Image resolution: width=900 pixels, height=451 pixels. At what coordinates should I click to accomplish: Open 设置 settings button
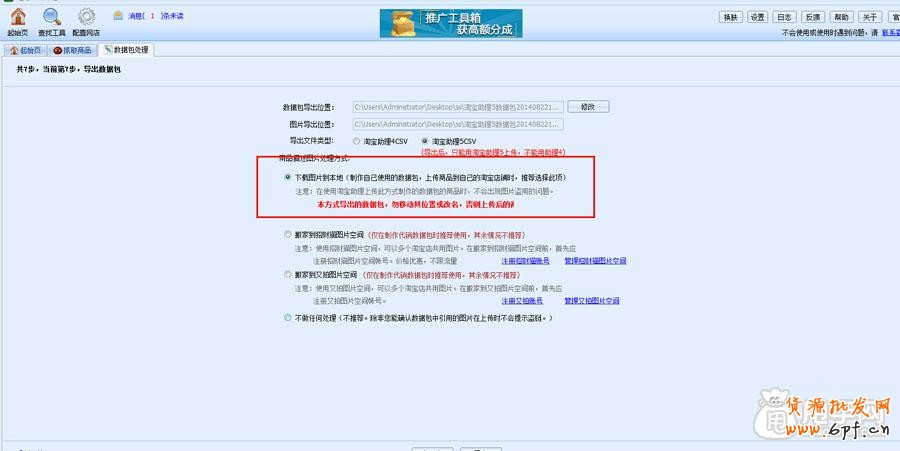(758, 17)
